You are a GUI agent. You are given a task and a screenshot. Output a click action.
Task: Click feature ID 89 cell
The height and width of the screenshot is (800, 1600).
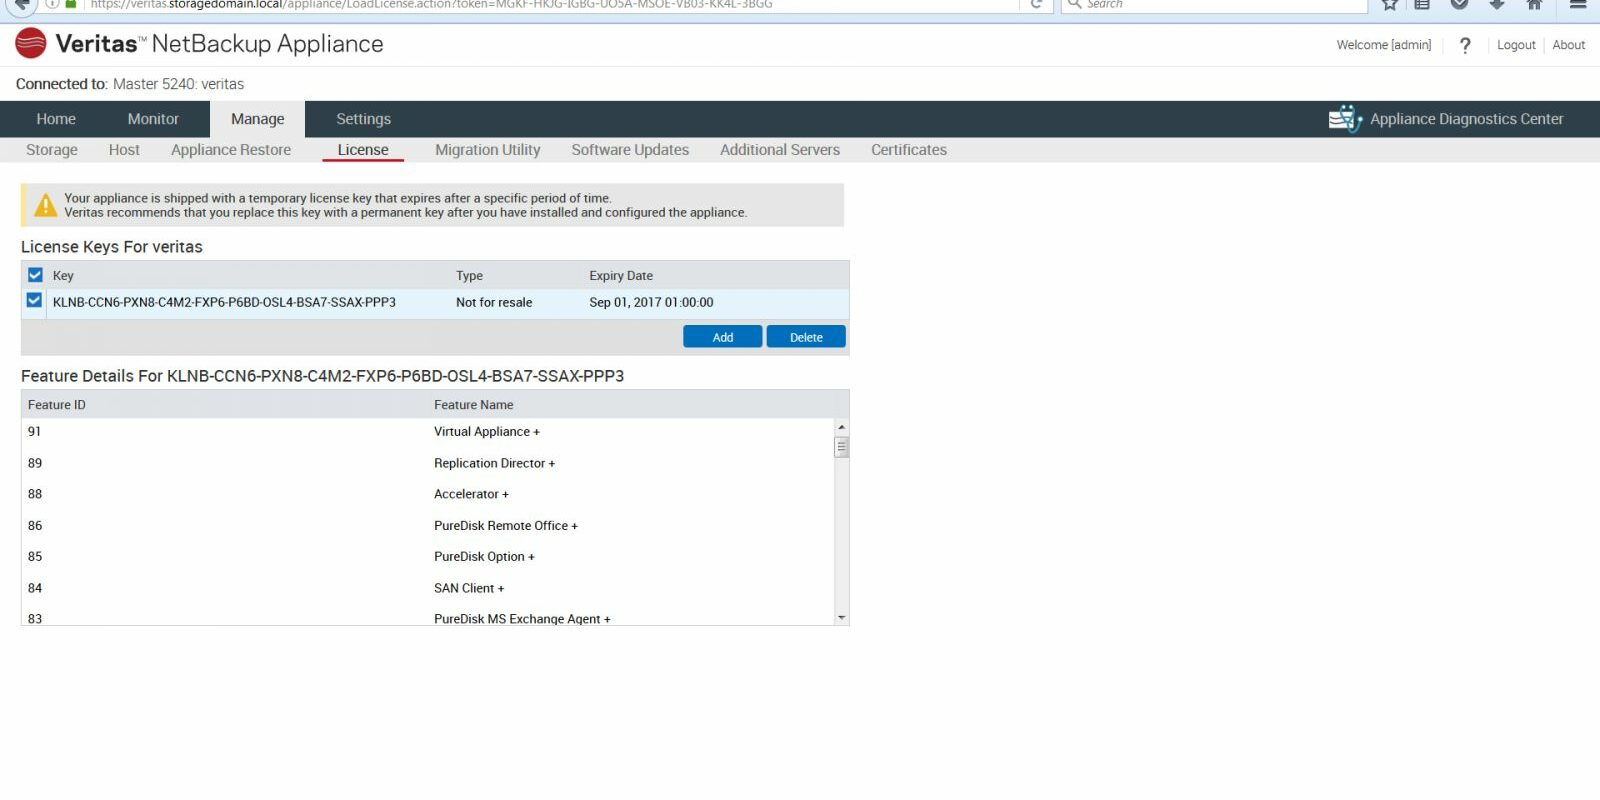pos(35,463)
